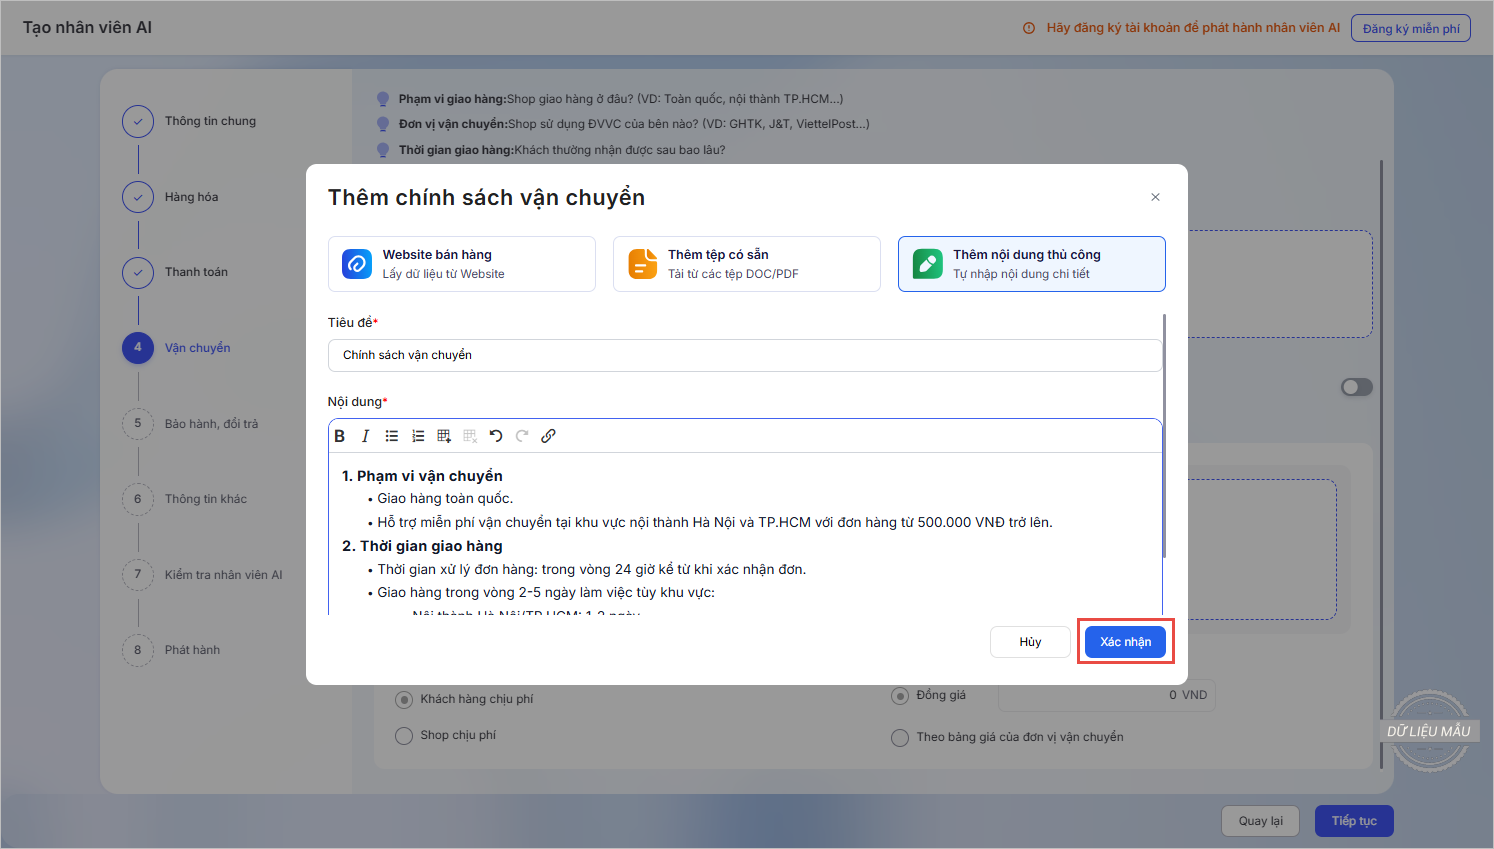Choose Thêm tệp có sẵn option

(x=746, y=264)
